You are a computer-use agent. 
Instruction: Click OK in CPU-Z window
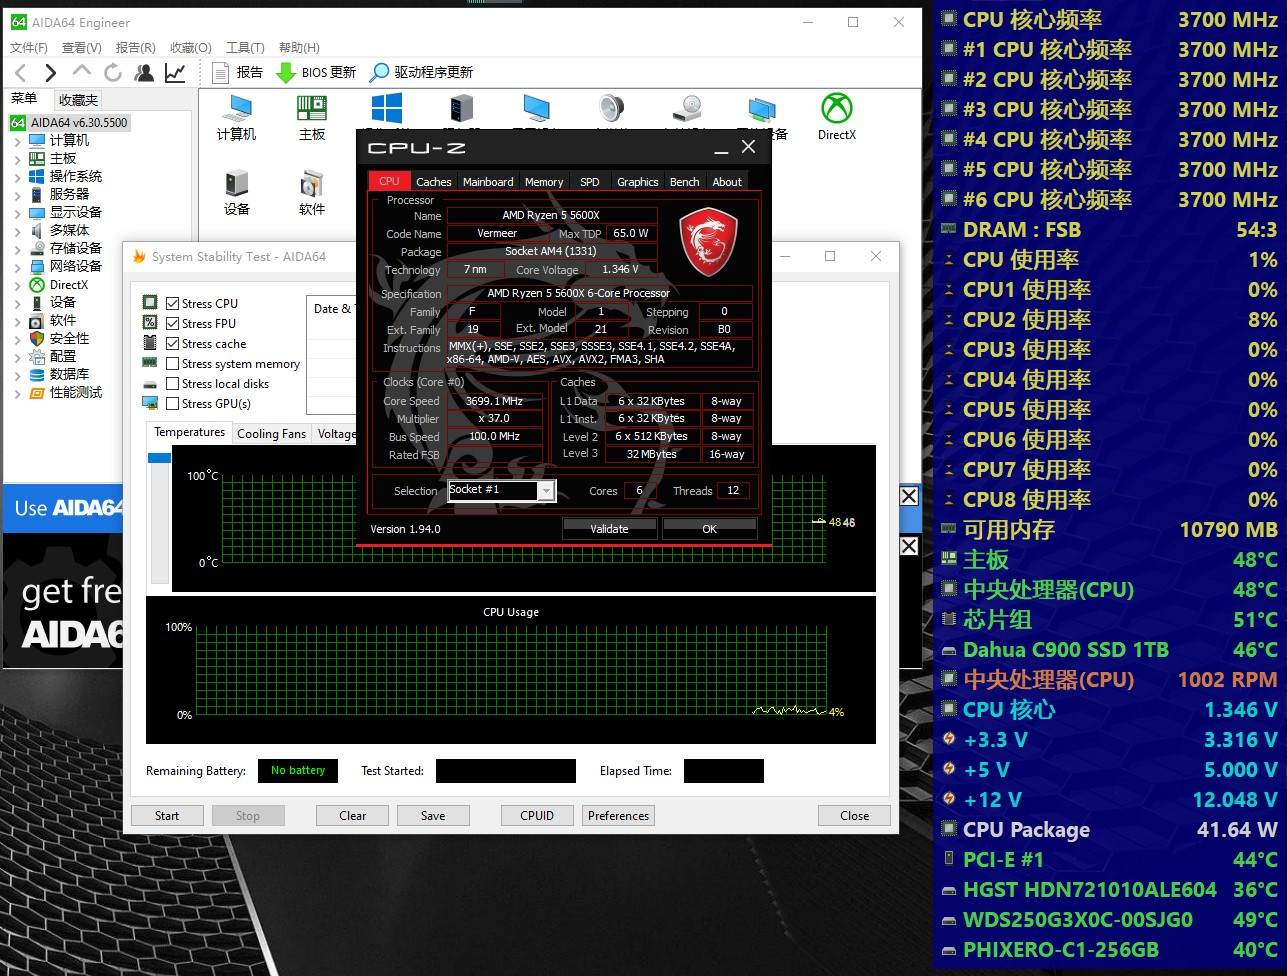[709, 529]
